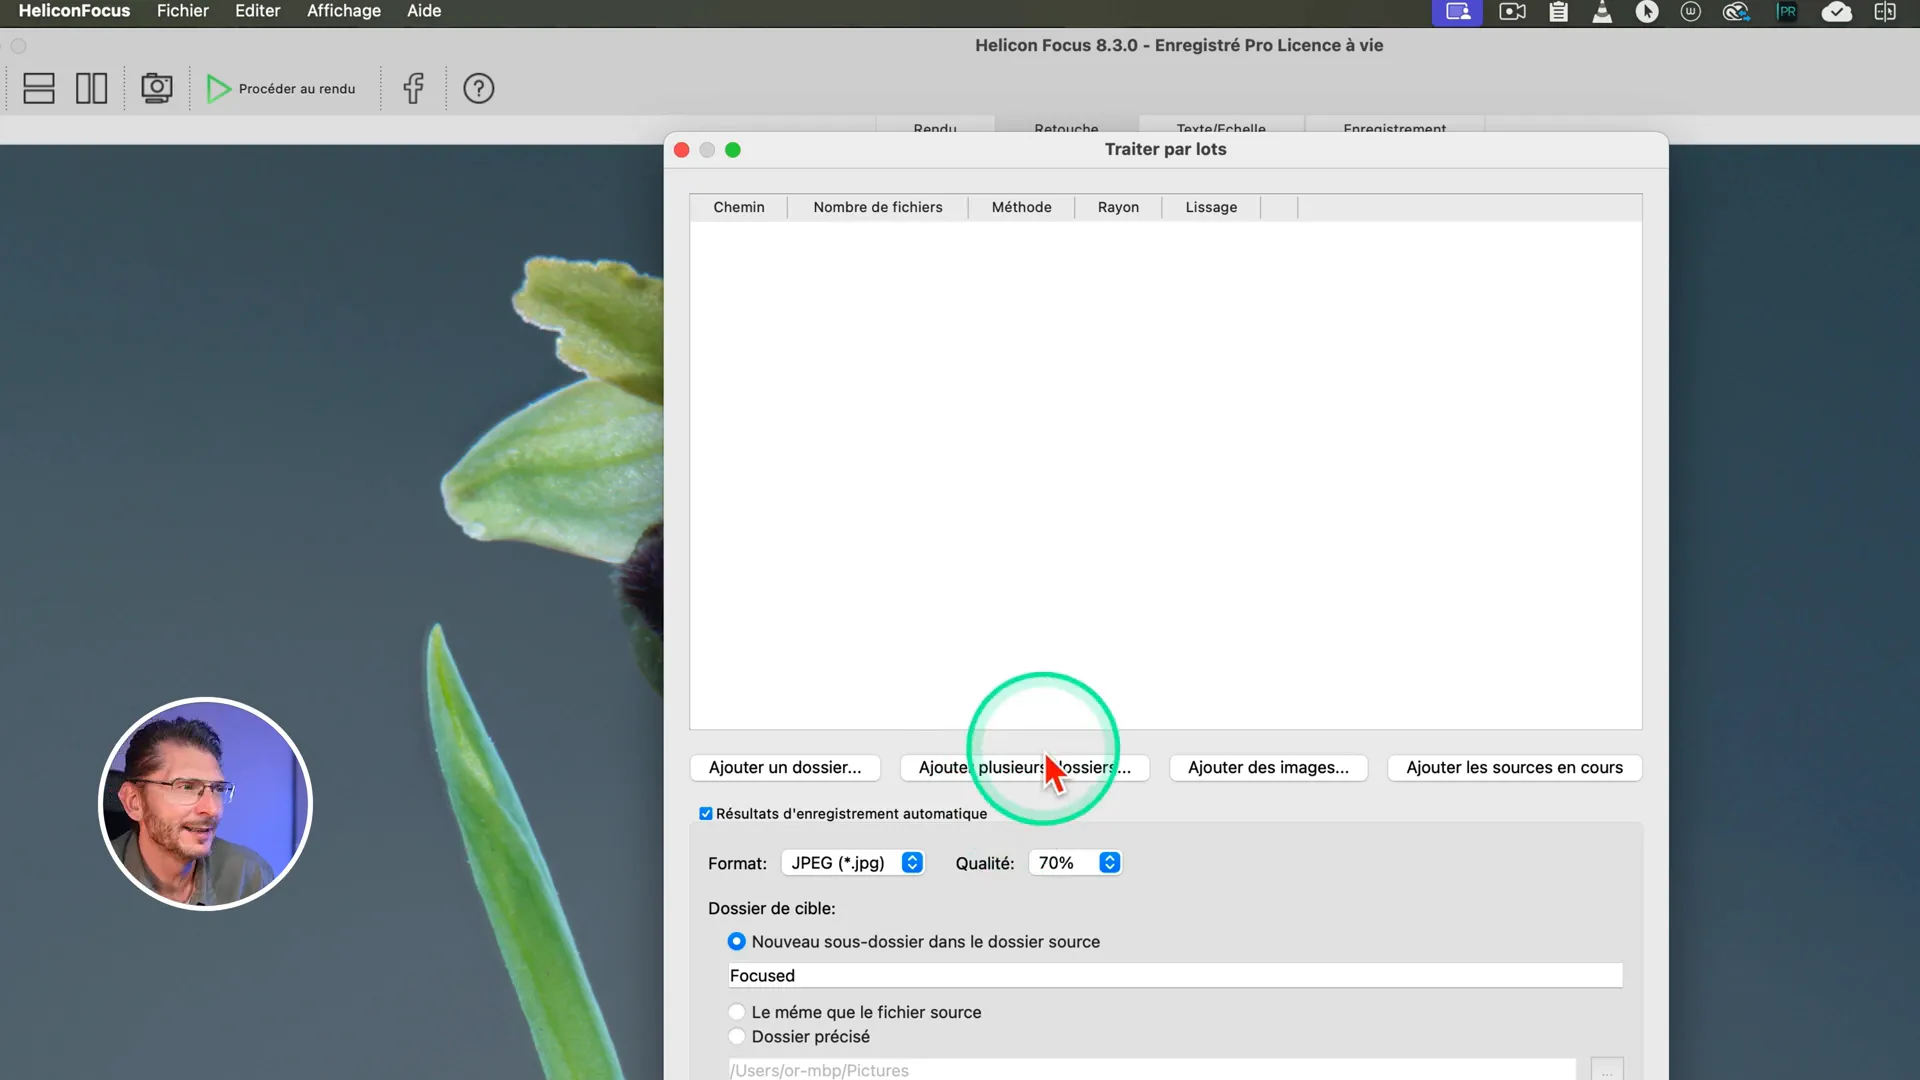1920x1080 pixels.
Task: Switch to the Rendu tab
Action: 935,127
